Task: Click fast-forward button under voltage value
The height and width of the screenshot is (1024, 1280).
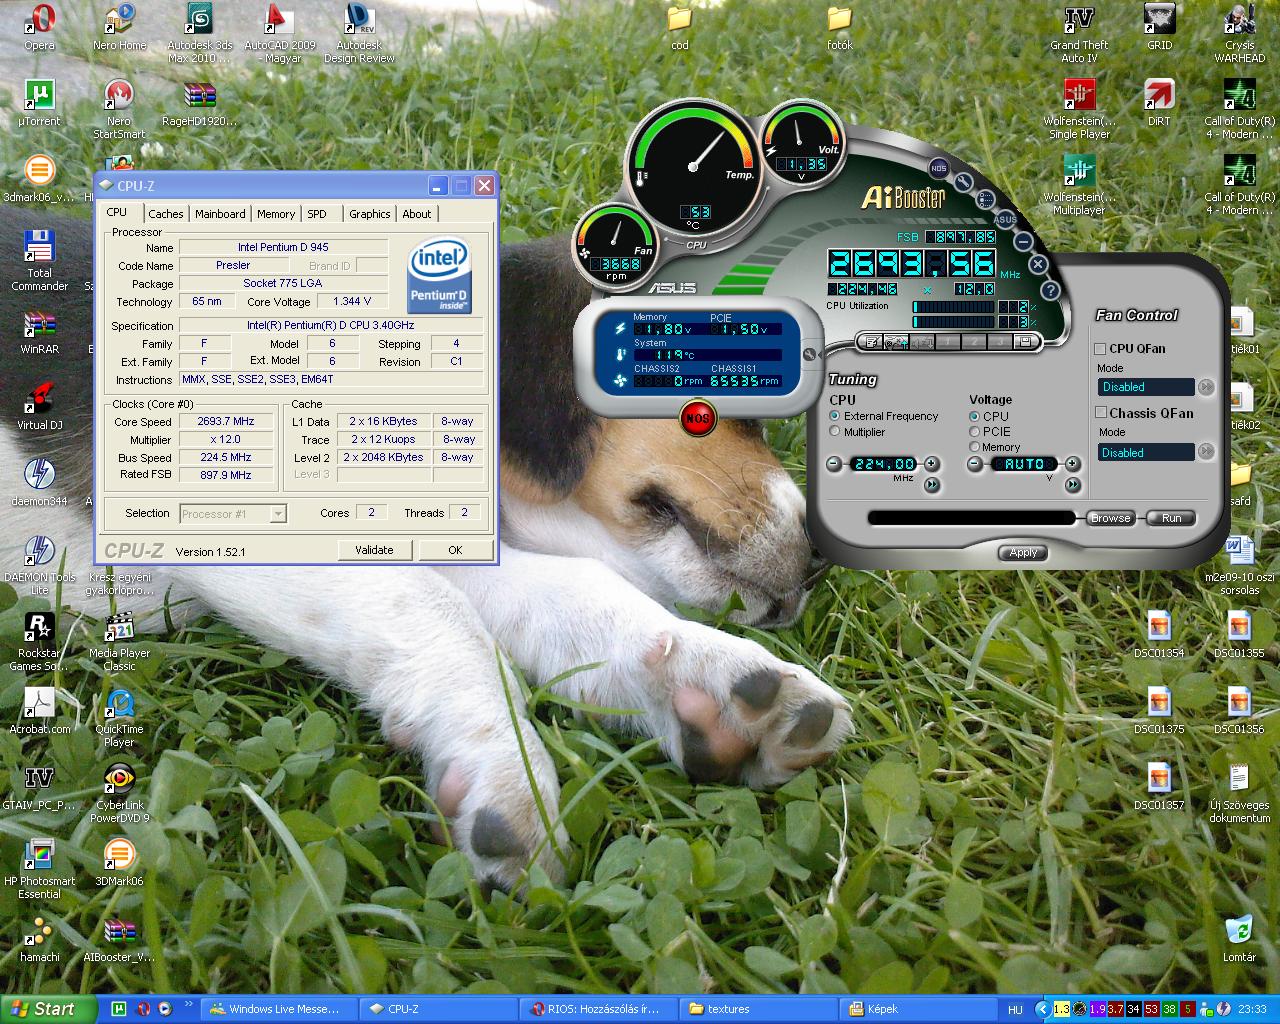Action: click(x=1073, y=485)
